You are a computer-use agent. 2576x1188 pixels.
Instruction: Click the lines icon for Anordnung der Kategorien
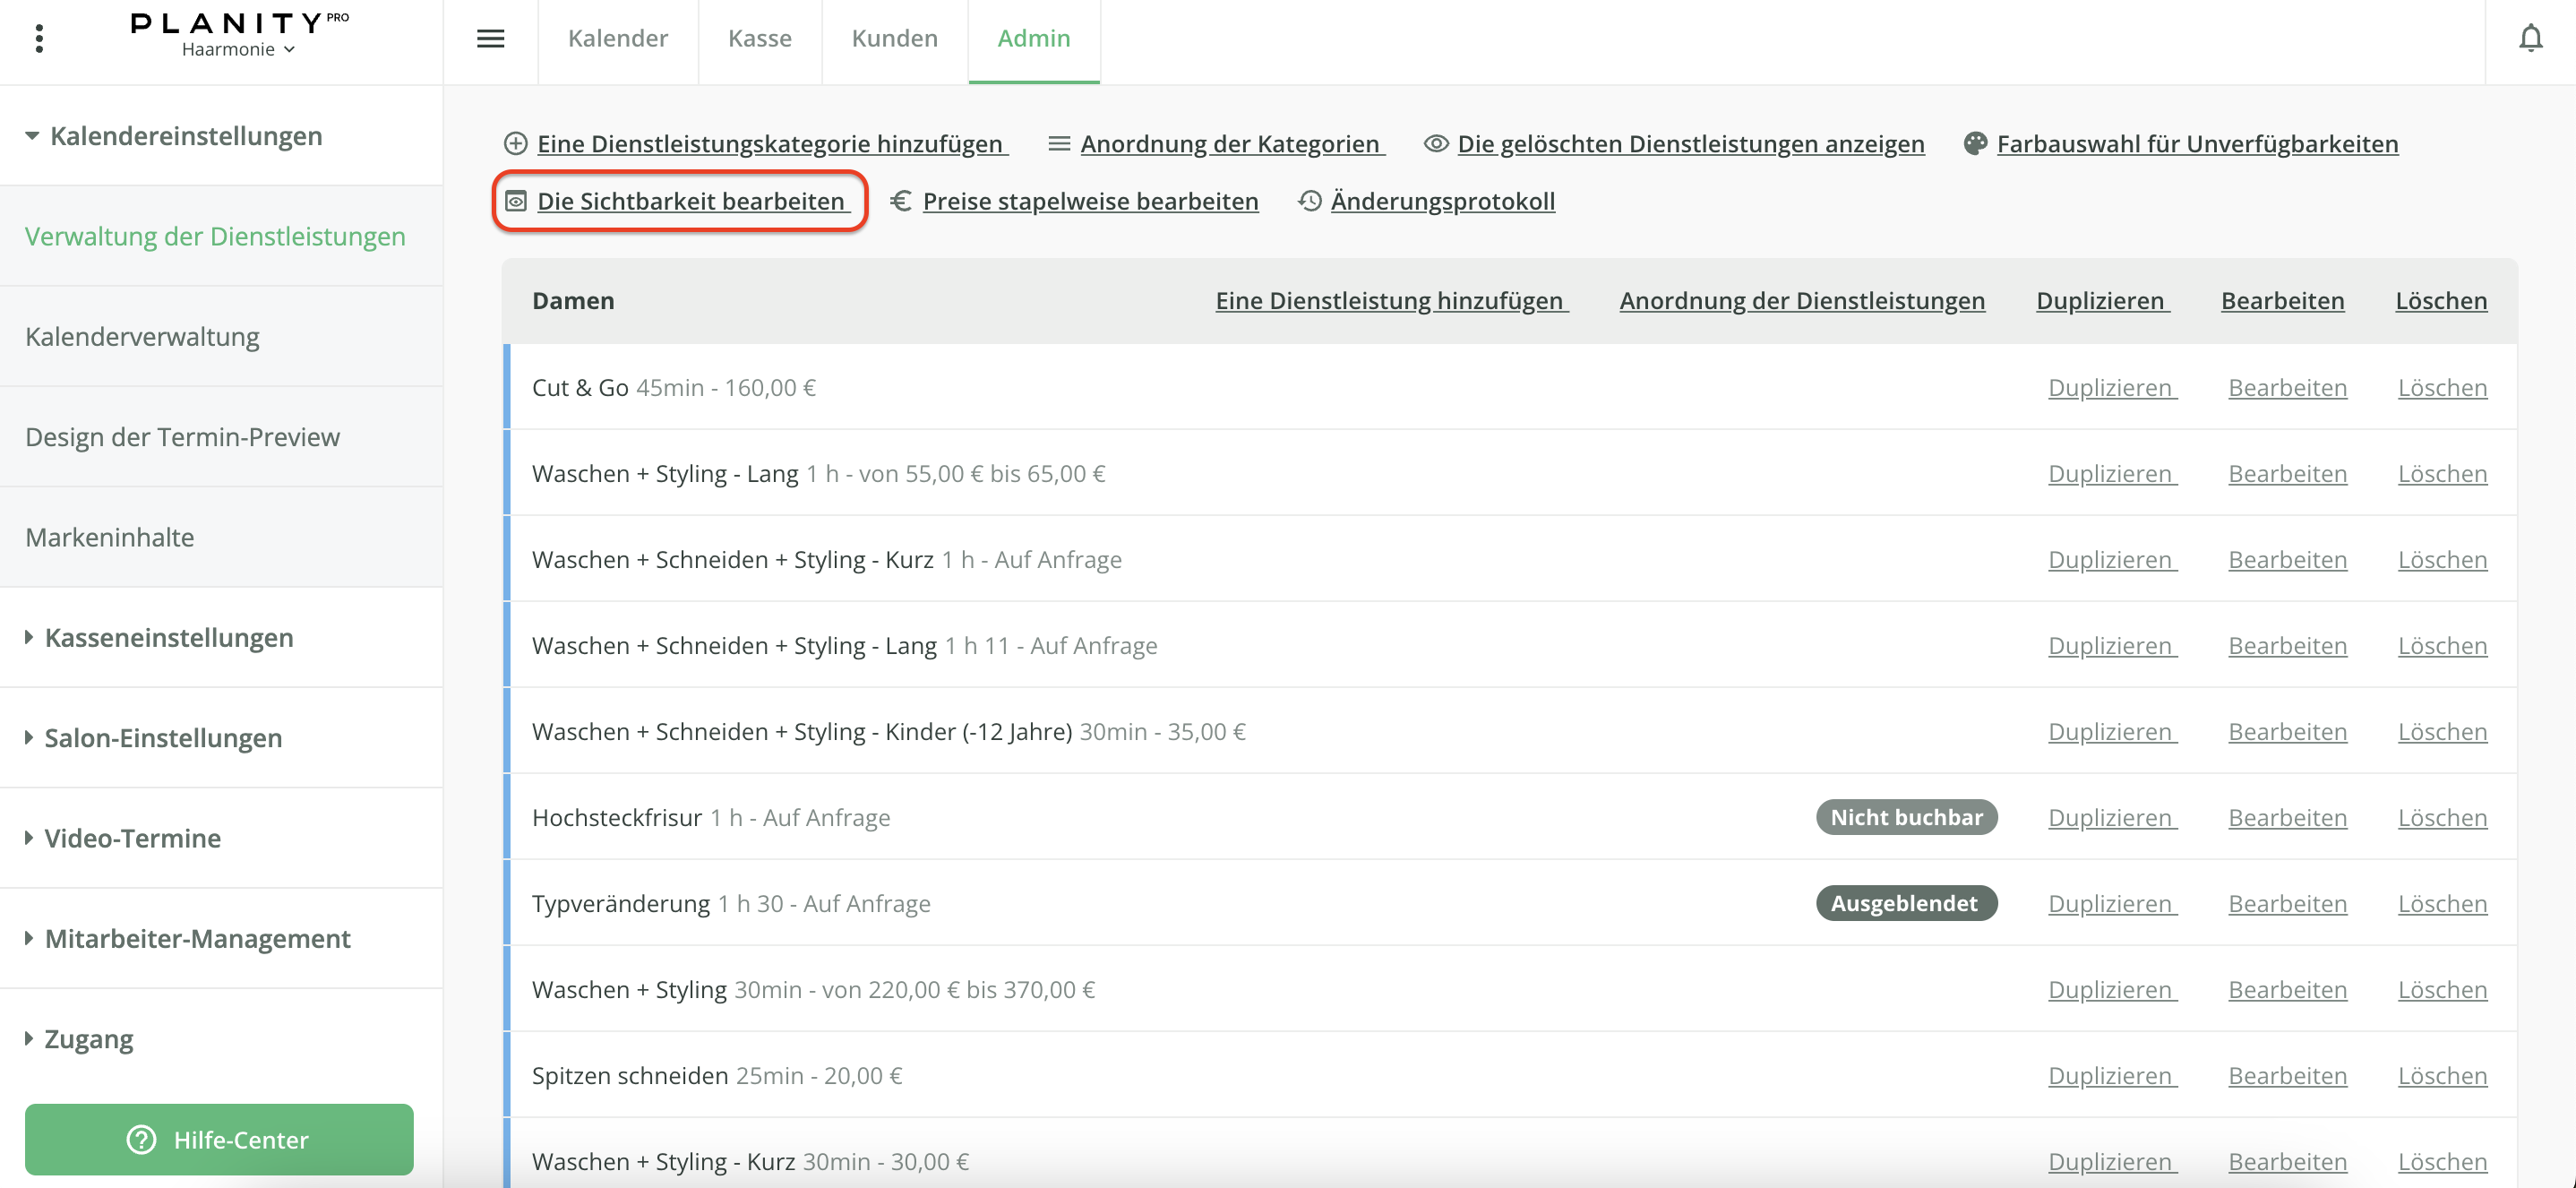point(1059,144)
